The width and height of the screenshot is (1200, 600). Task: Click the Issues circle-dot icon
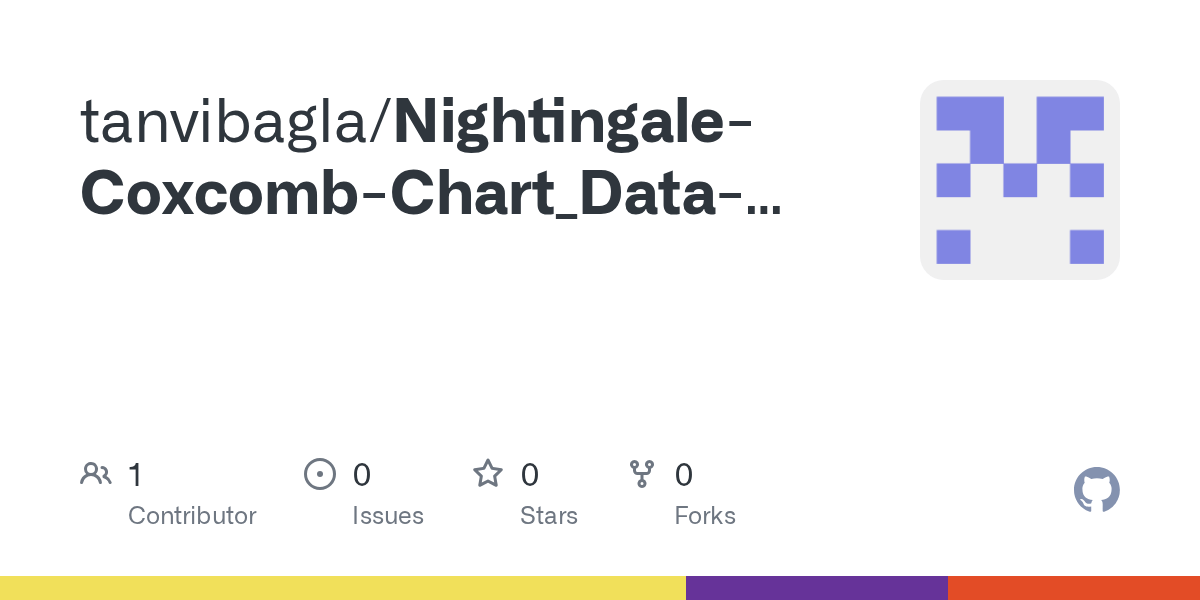(320, 474)
